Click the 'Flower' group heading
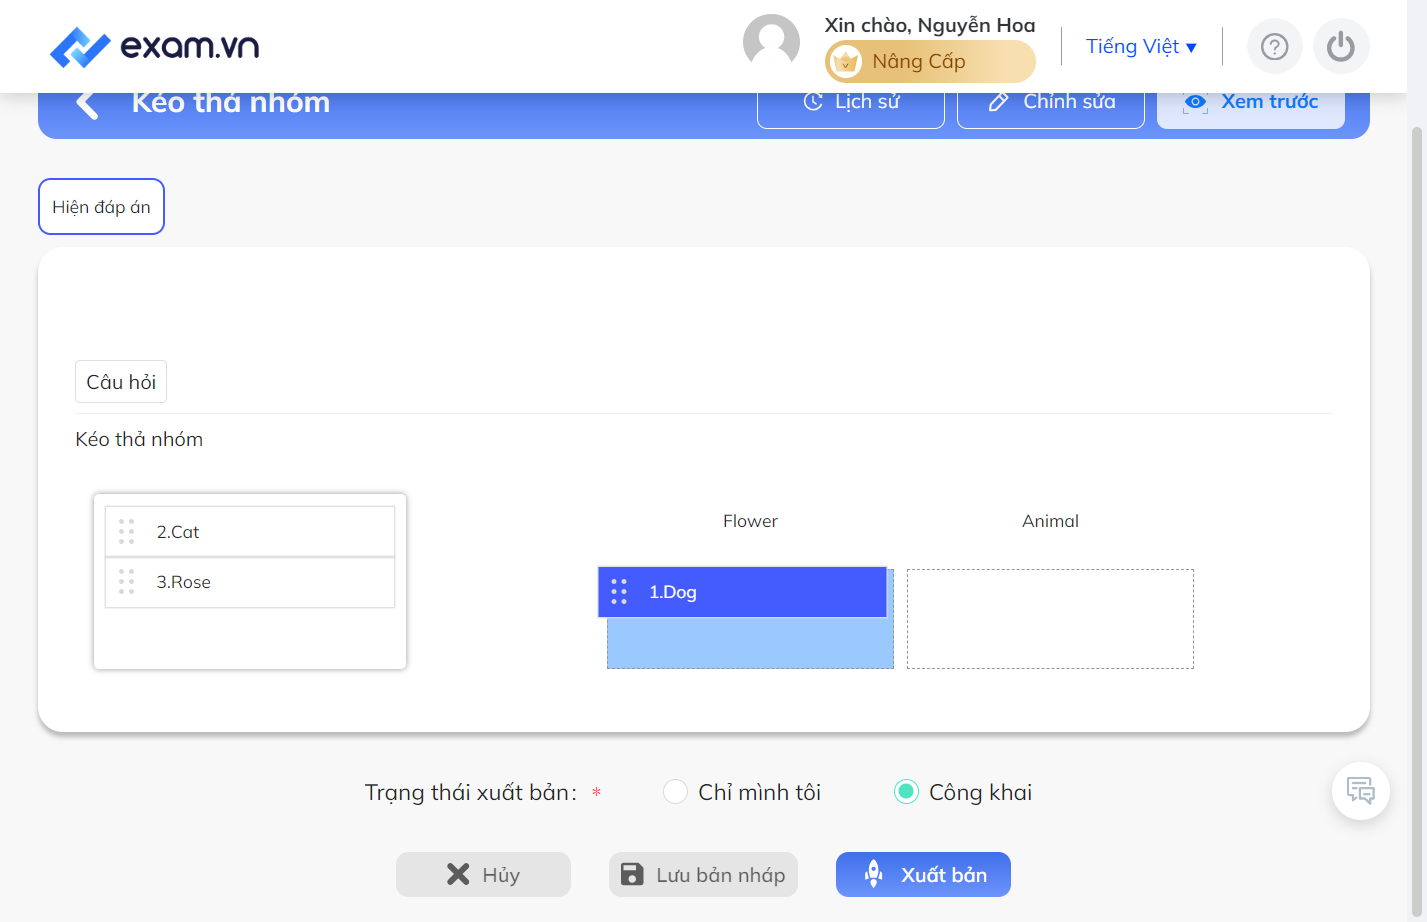The width and height of the screenshot is (1427, 922). coord(750,521)
